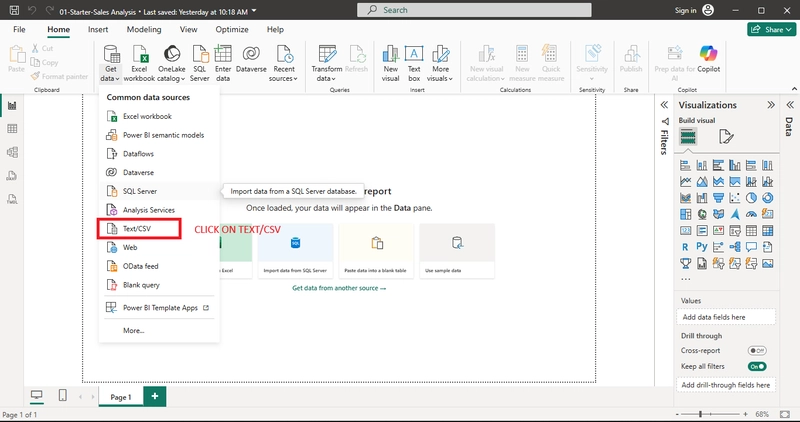Select Blank query entry
Viewport: 800px width, 422px height.
pyautogui.click(x=159, y=285)
